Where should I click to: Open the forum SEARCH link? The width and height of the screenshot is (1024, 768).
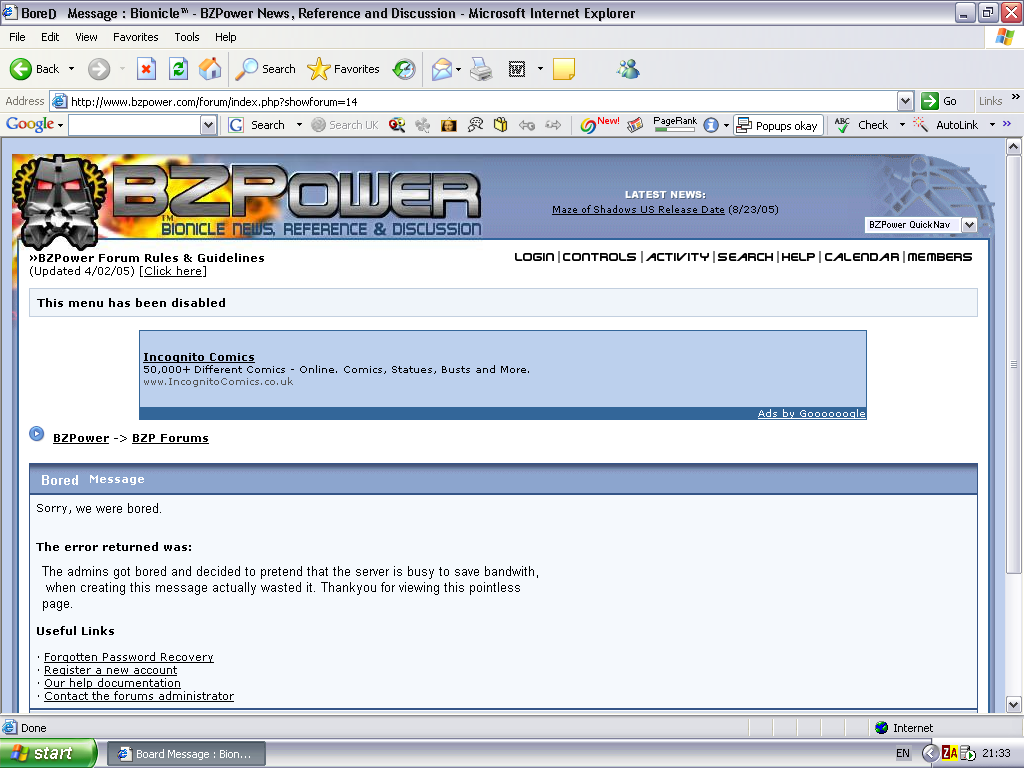click(745, 257)
